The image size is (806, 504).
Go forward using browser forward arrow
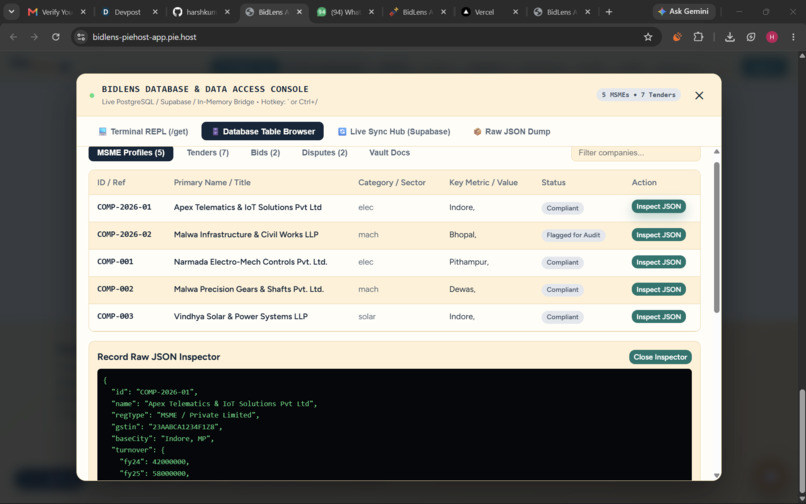tap(34, 37)
